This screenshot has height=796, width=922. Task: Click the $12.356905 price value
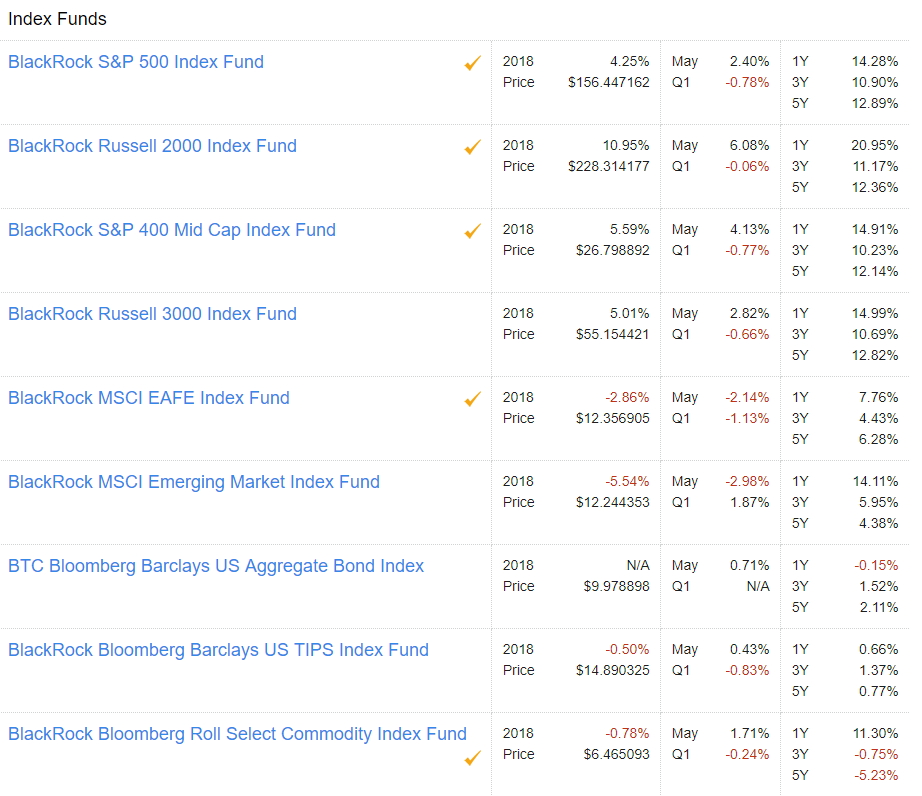coord(613,419)
